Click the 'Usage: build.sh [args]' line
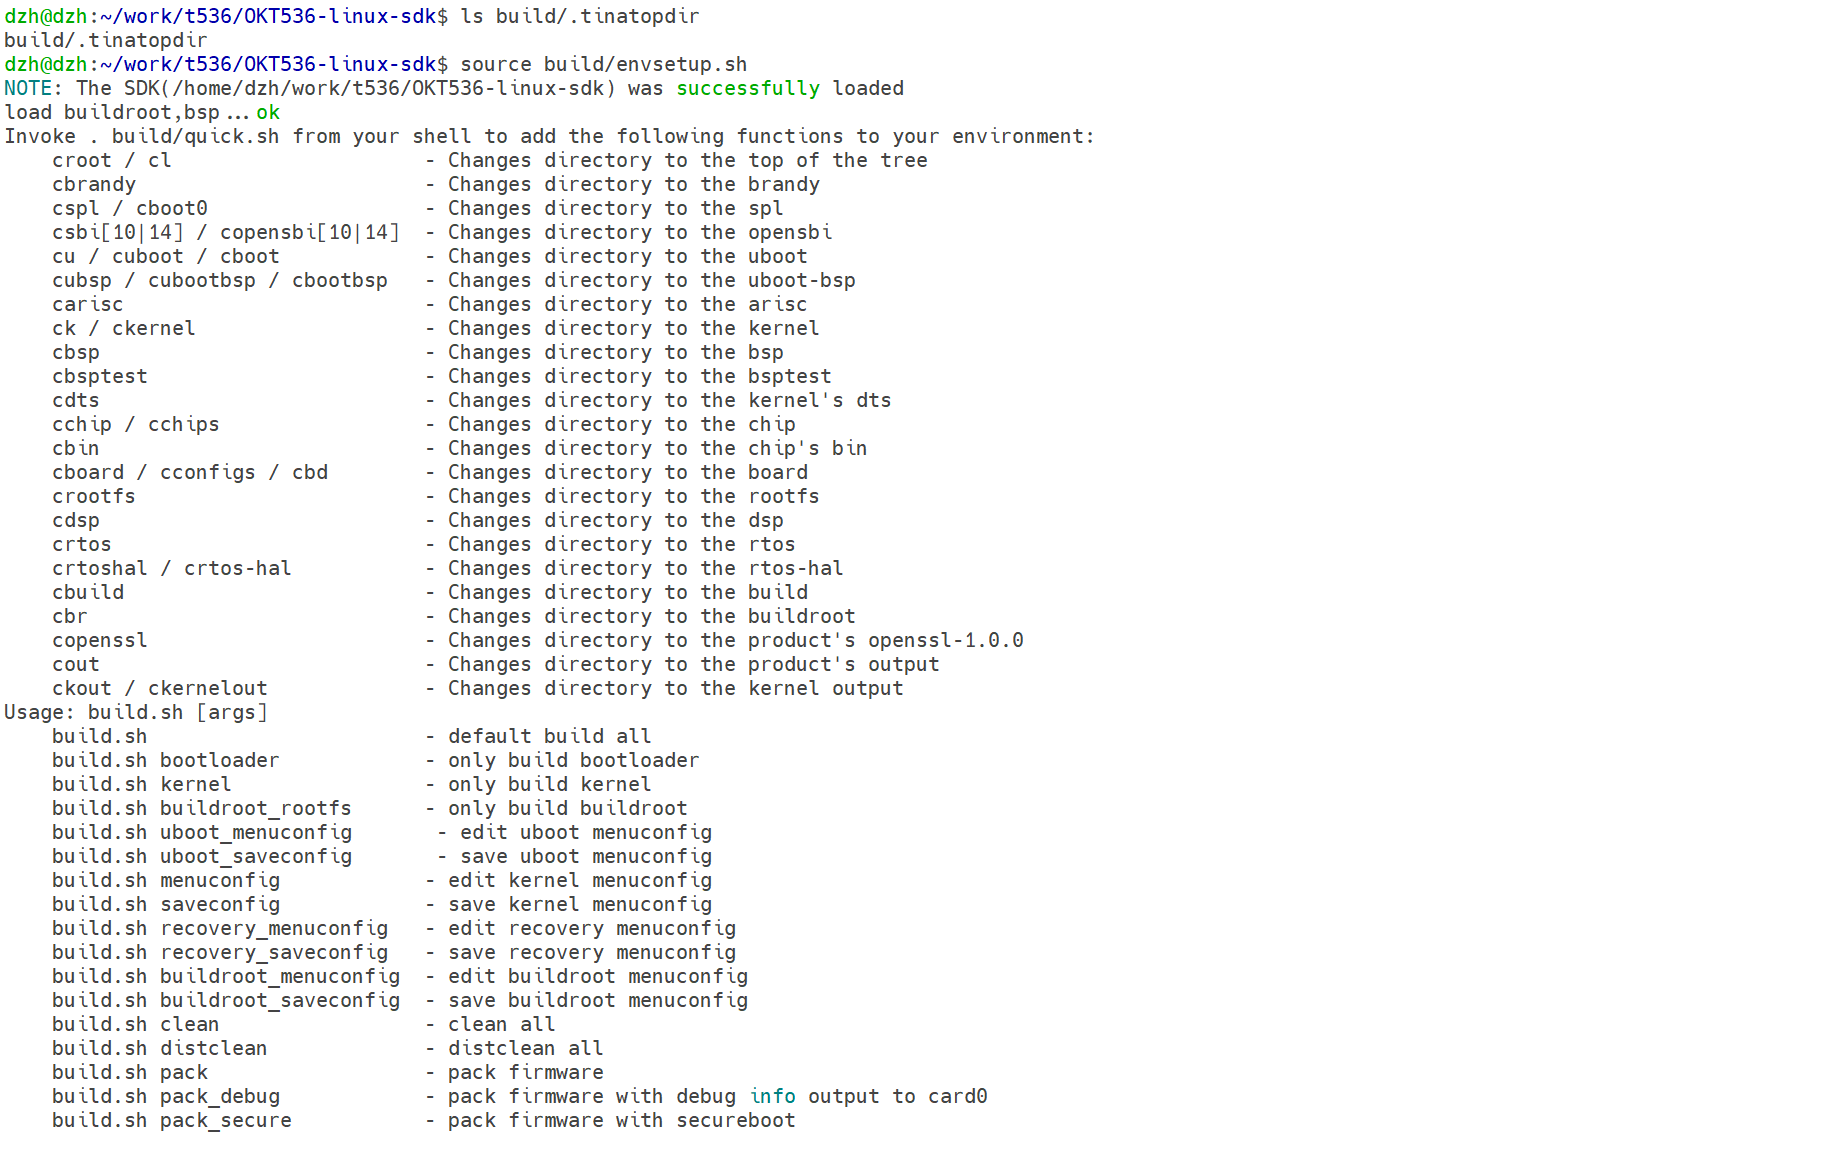This screenshot has height=1155, width=1848. (x=136, y=712)
